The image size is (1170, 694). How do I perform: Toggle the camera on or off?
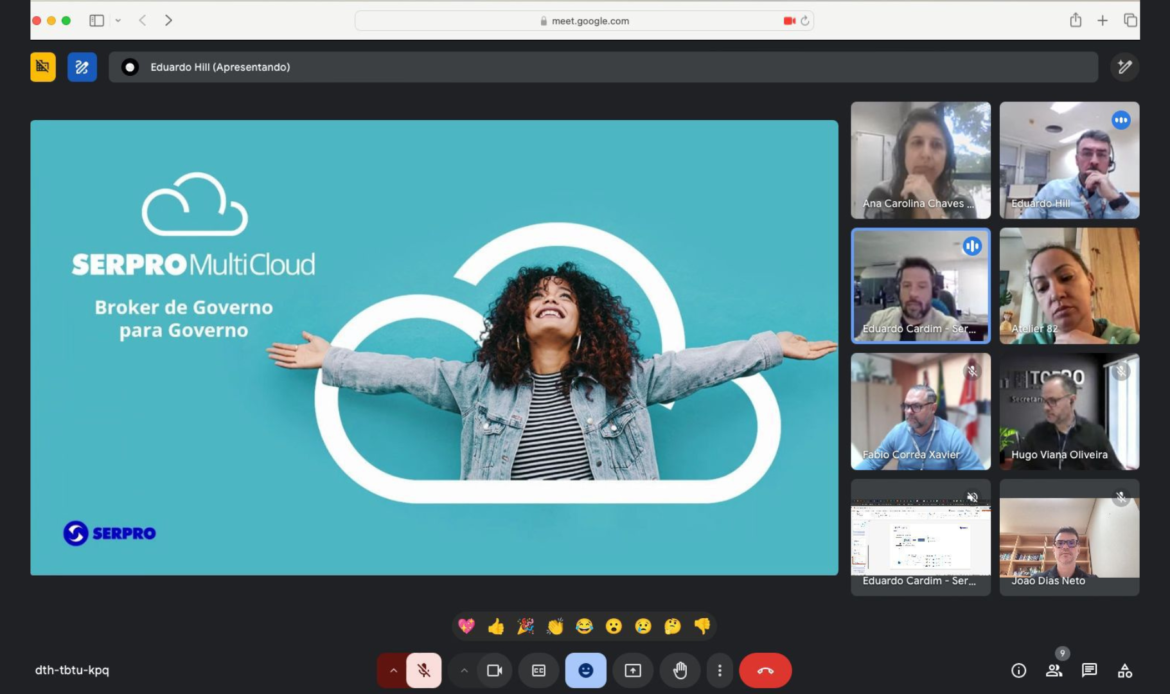(494, 670)
